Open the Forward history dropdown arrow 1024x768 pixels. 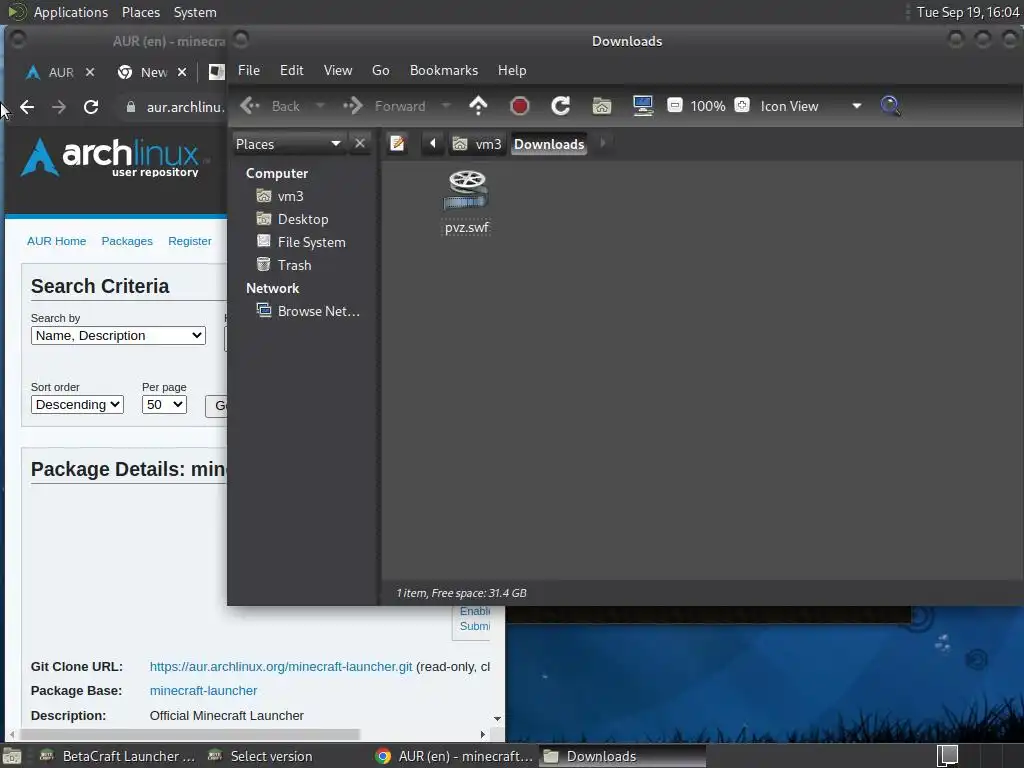[446, 106]
